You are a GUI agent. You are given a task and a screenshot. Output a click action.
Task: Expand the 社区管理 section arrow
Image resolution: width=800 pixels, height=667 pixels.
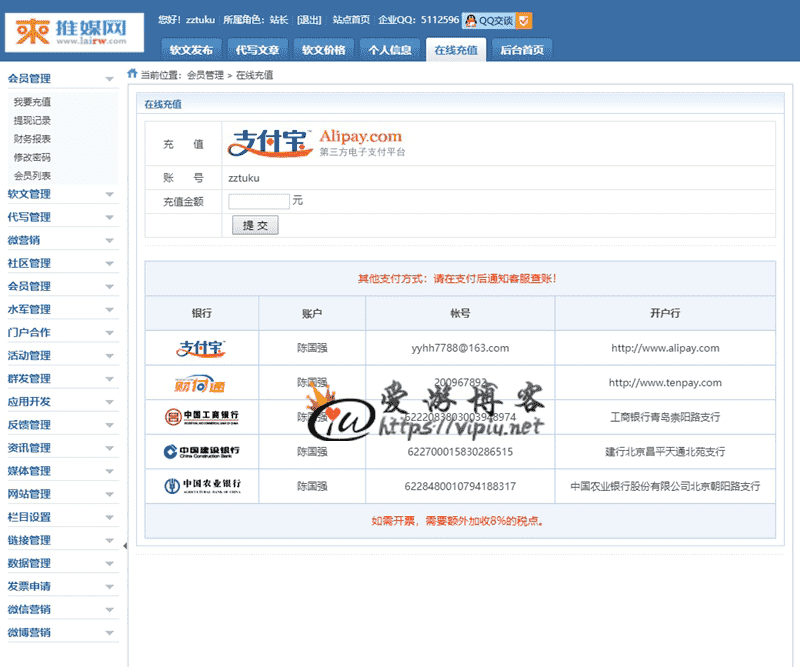109,263
